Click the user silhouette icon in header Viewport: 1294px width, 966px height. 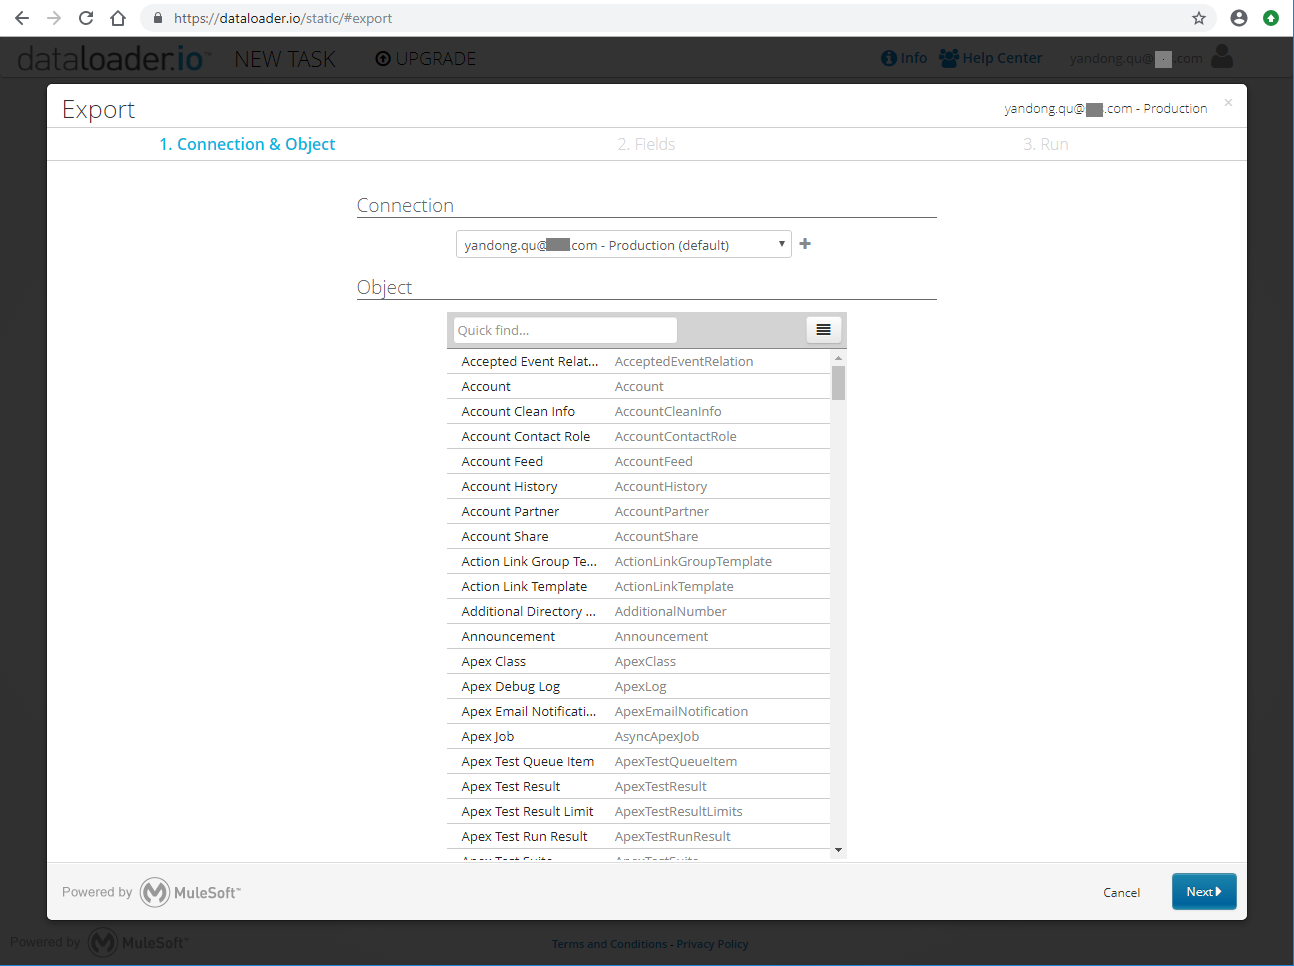tap(1222, 56)
